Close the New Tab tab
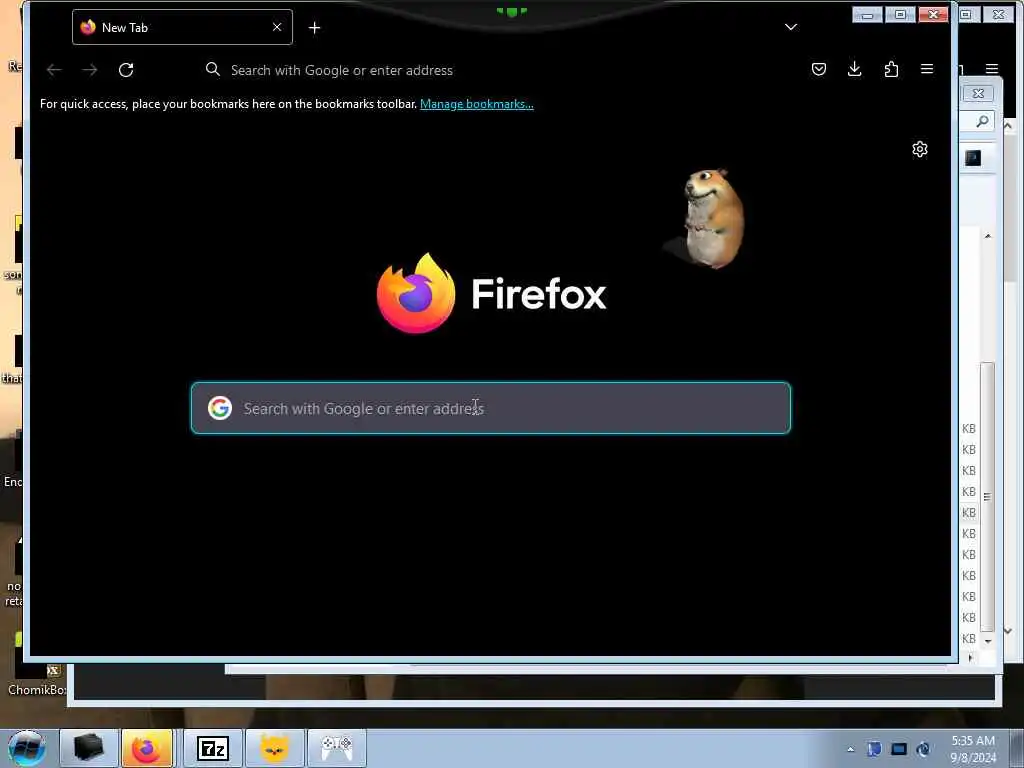The image size is (1024, 768). [x=277, y=27]
